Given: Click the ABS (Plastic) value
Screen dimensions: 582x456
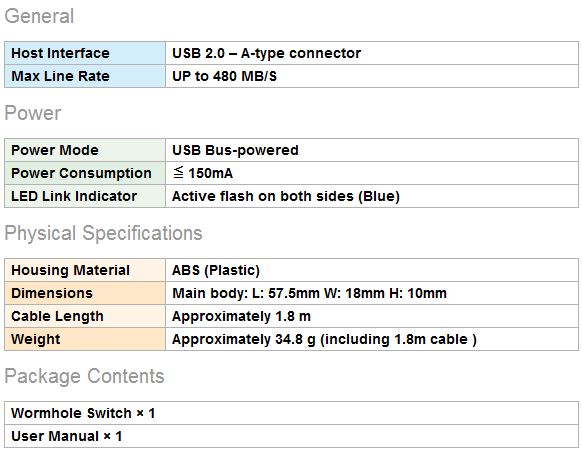Looking at the screenshot, I should pyautogui.click(x=216, y=270).
